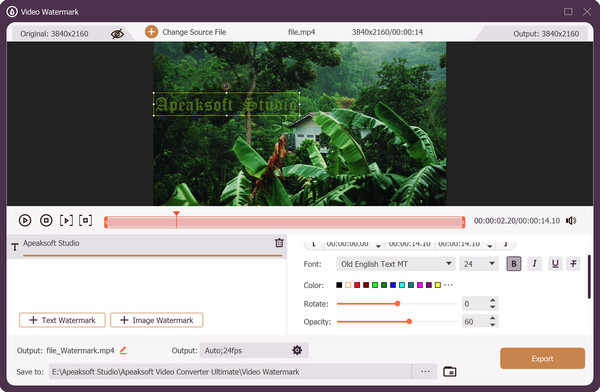Select the Apeaksoft Studio watermark in preview
The width and height of the screenshot is (600, 392).
227,104
